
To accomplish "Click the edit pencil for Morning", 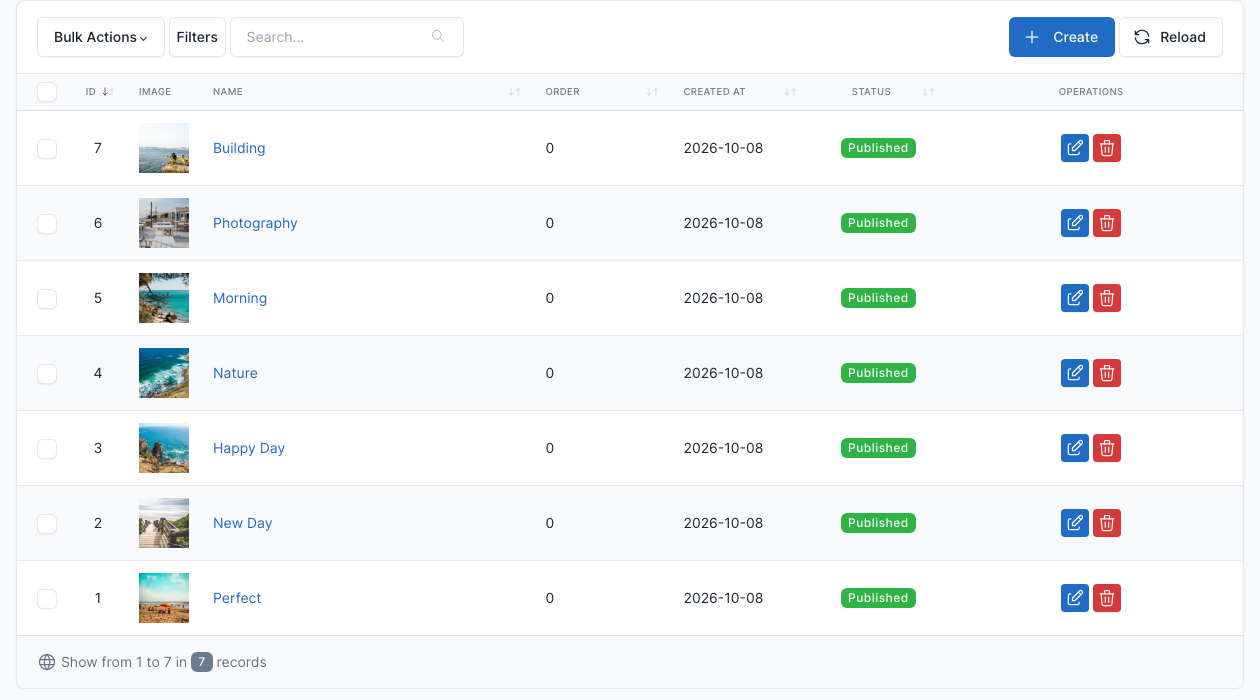I will (1075, 298).
